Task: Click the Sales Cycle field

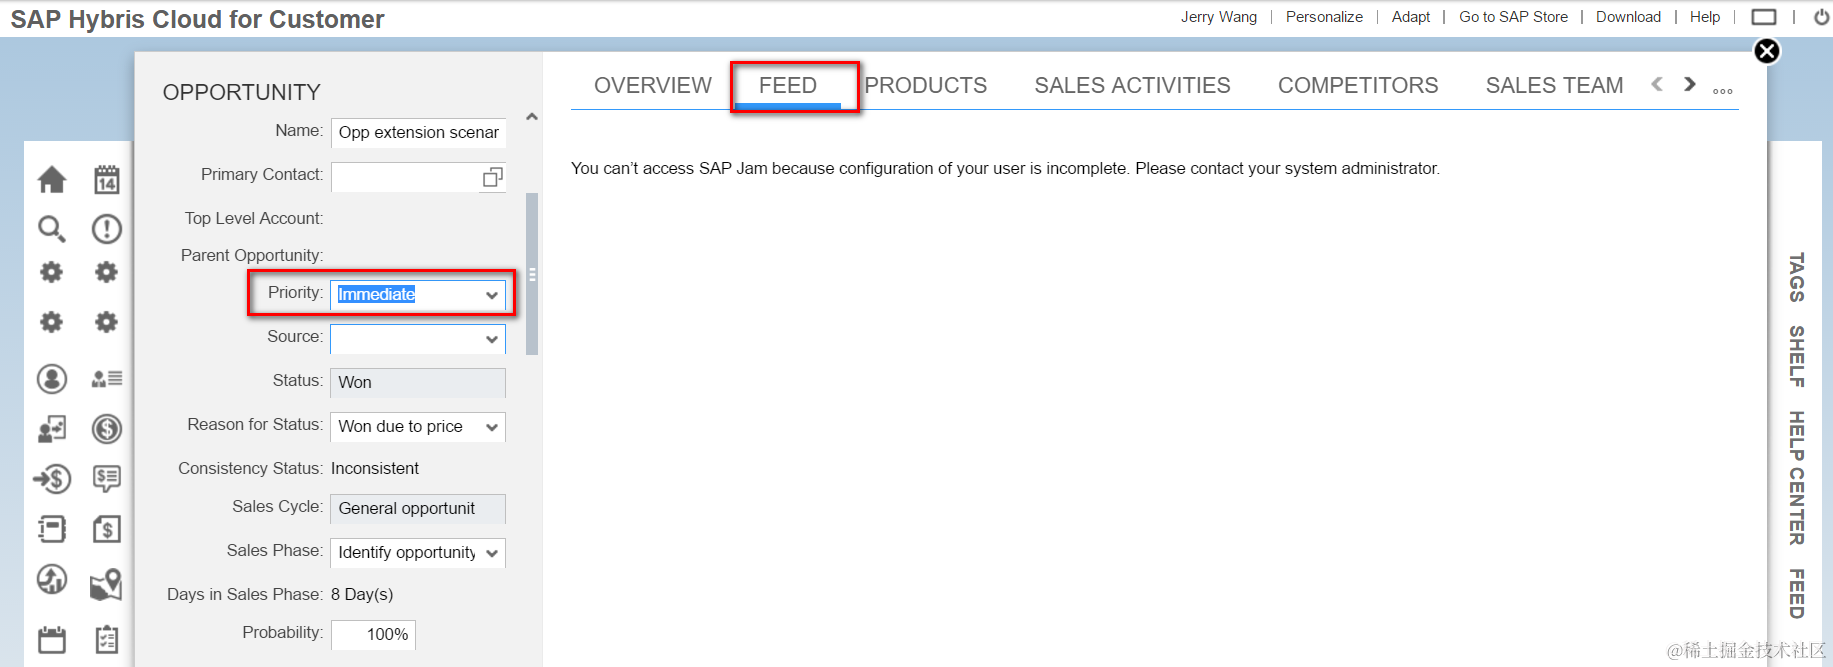Action: point(418,508)
